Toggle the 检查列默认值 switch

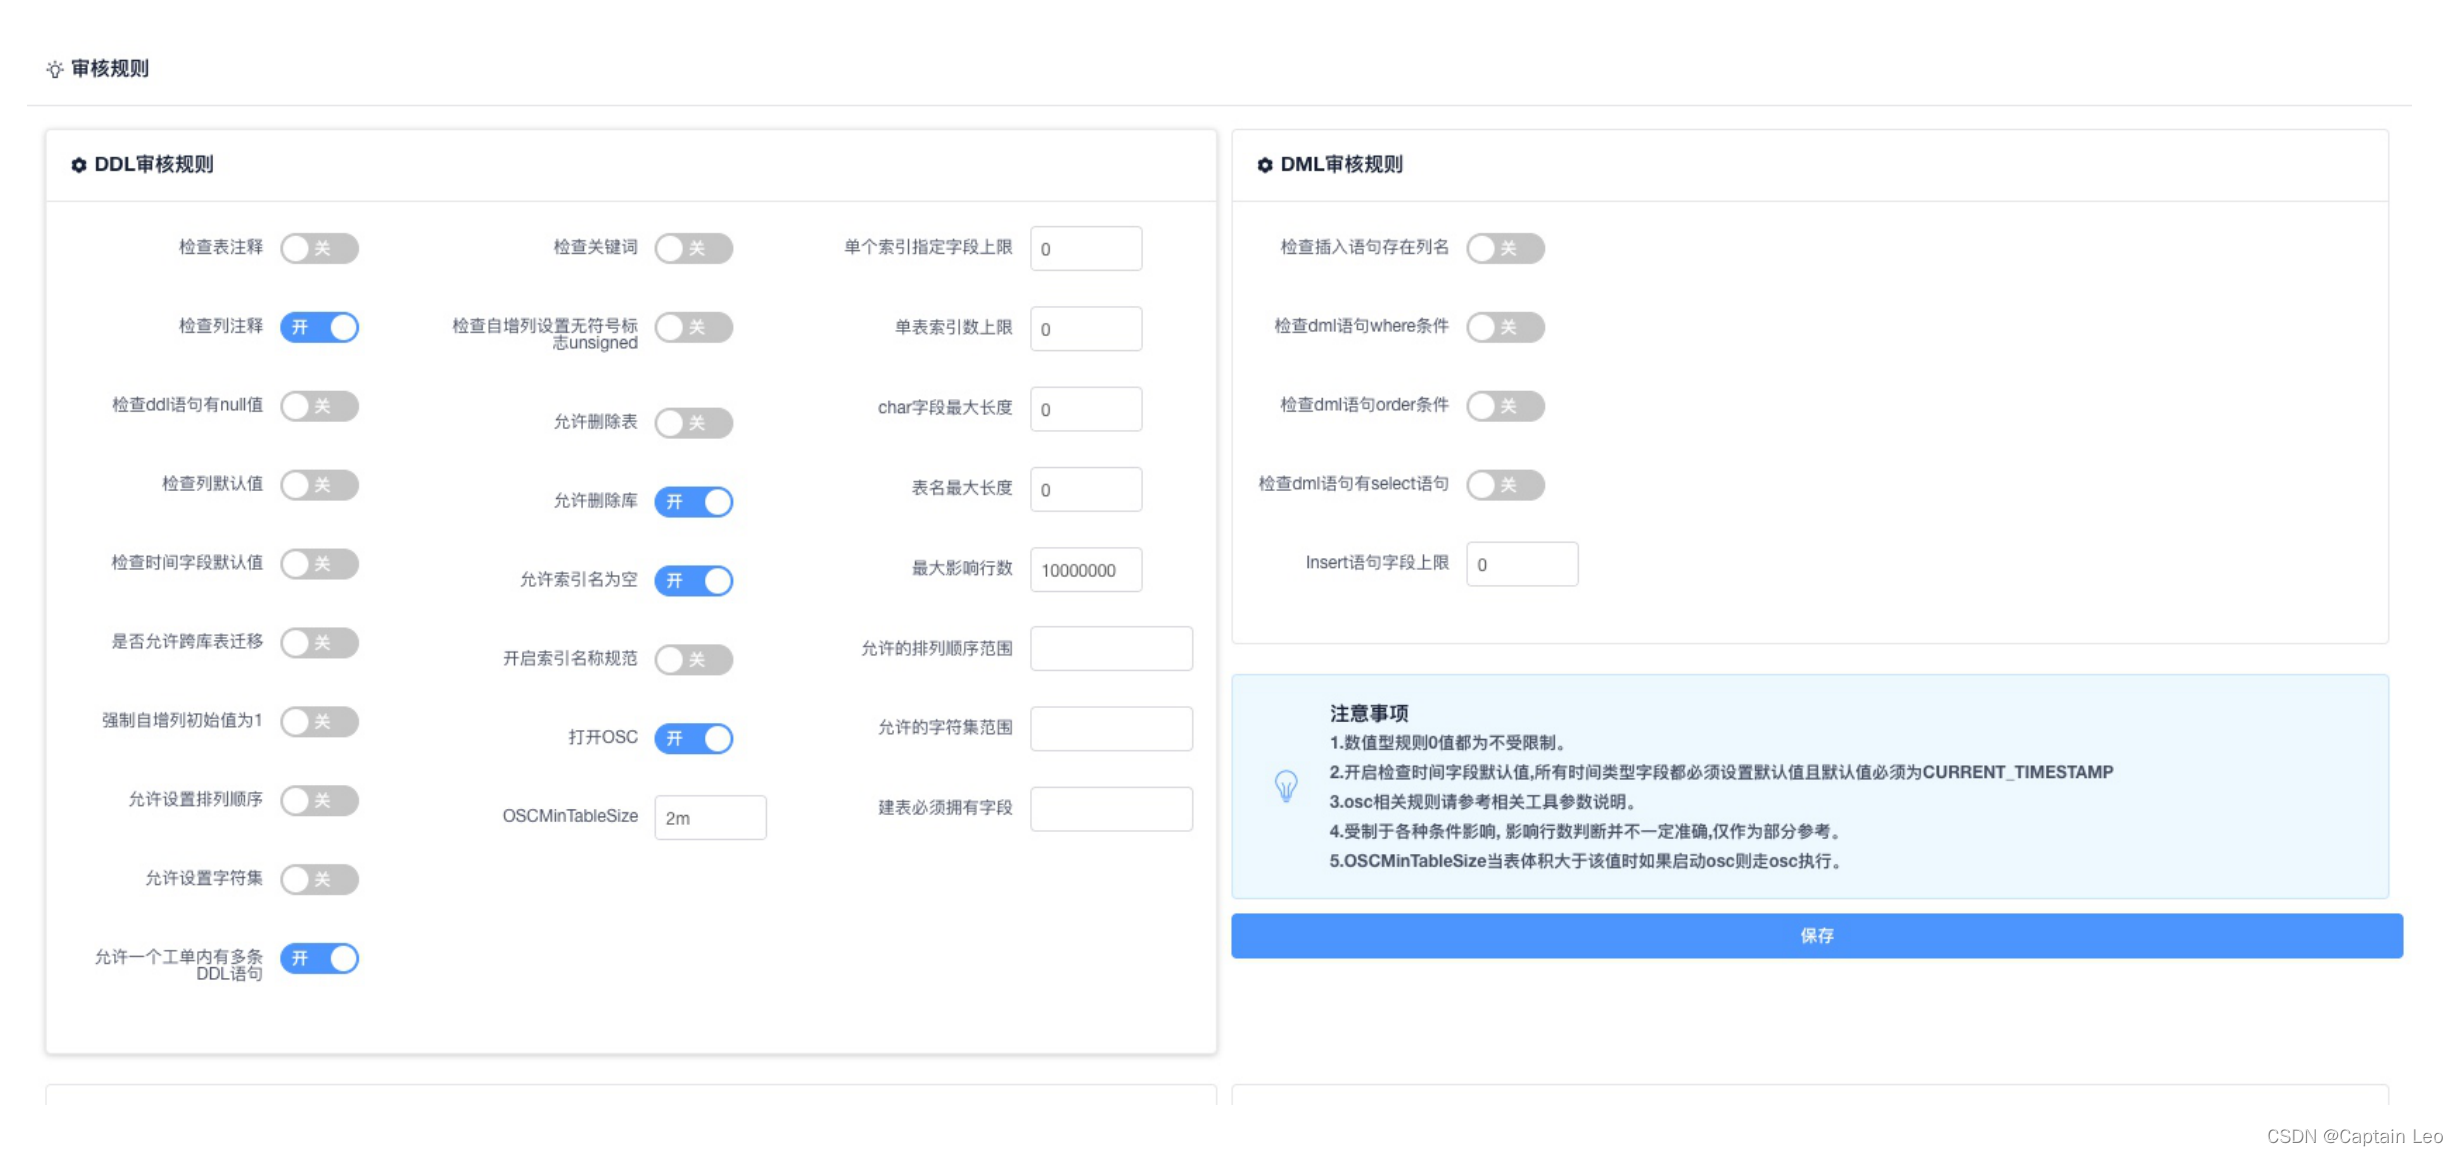tap(319, 485)
